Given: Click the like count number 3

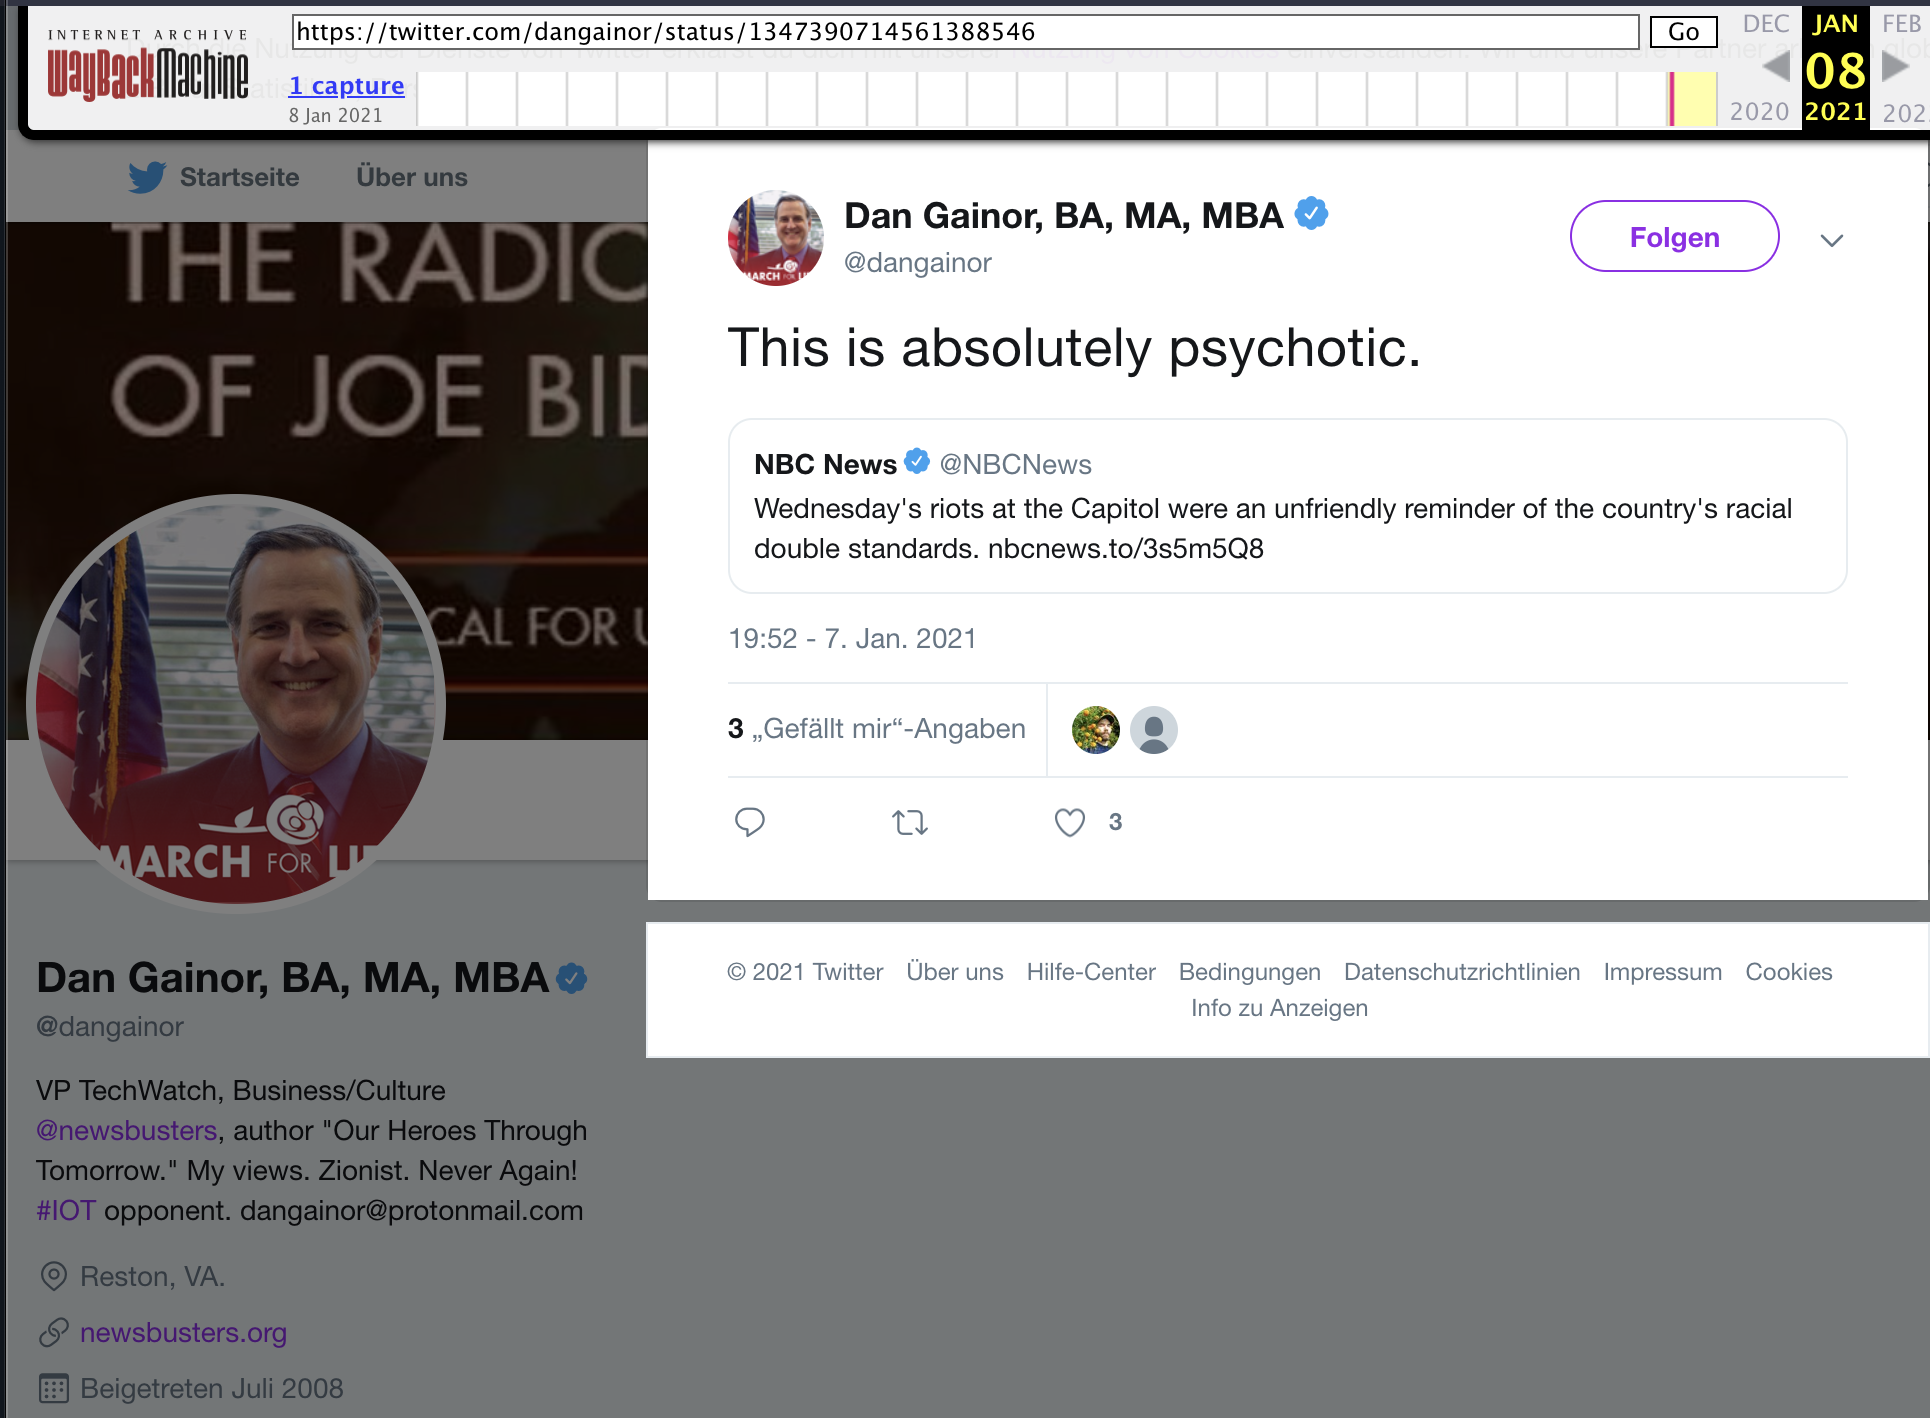Looking at the screenshot, I should coord(1115,822).
